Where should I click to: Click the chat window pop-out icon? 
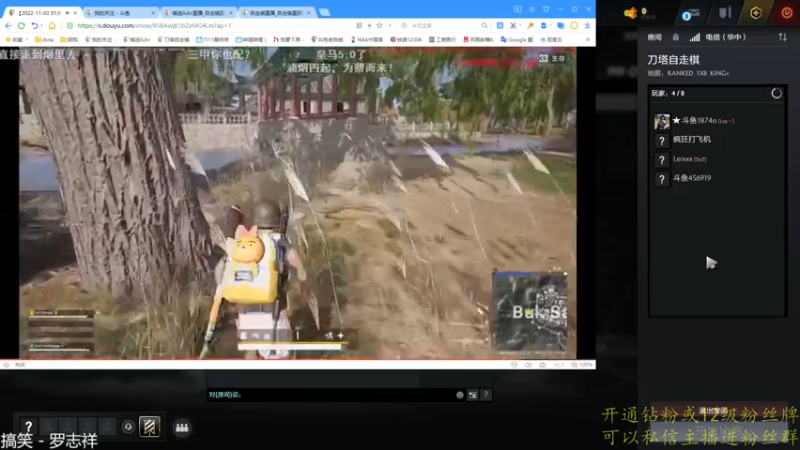point(473,395)
